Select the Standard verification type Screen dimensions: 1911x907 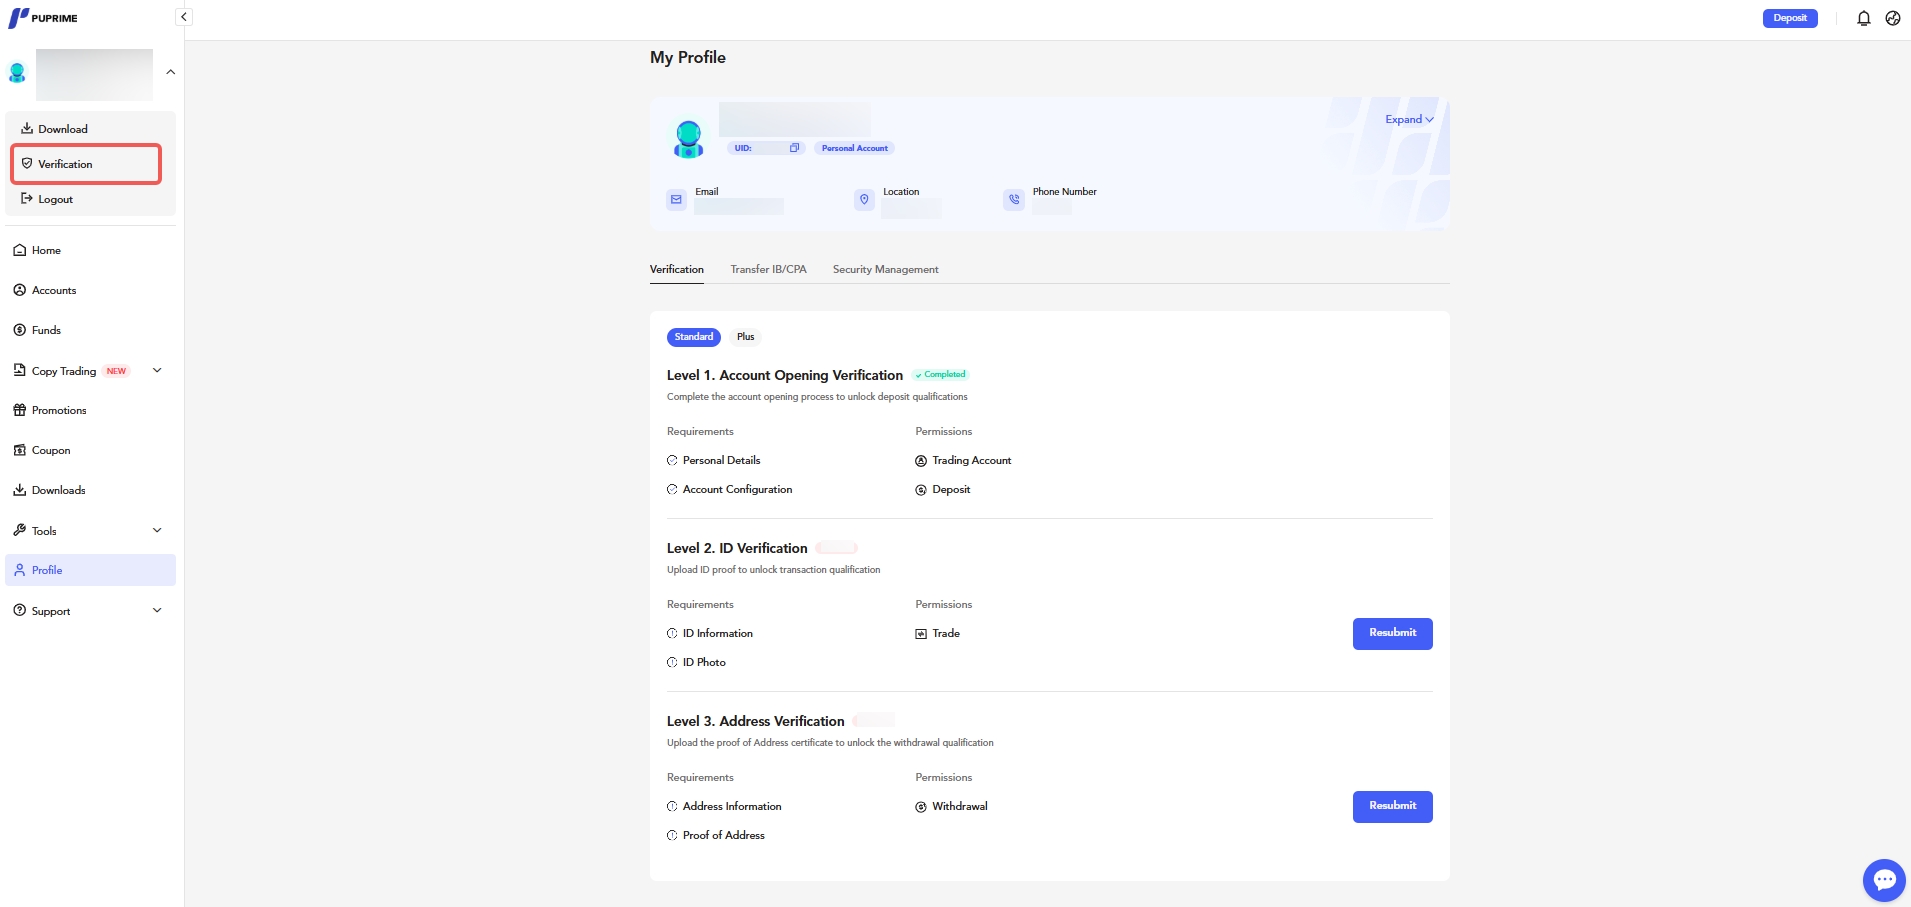click(693, 337)
